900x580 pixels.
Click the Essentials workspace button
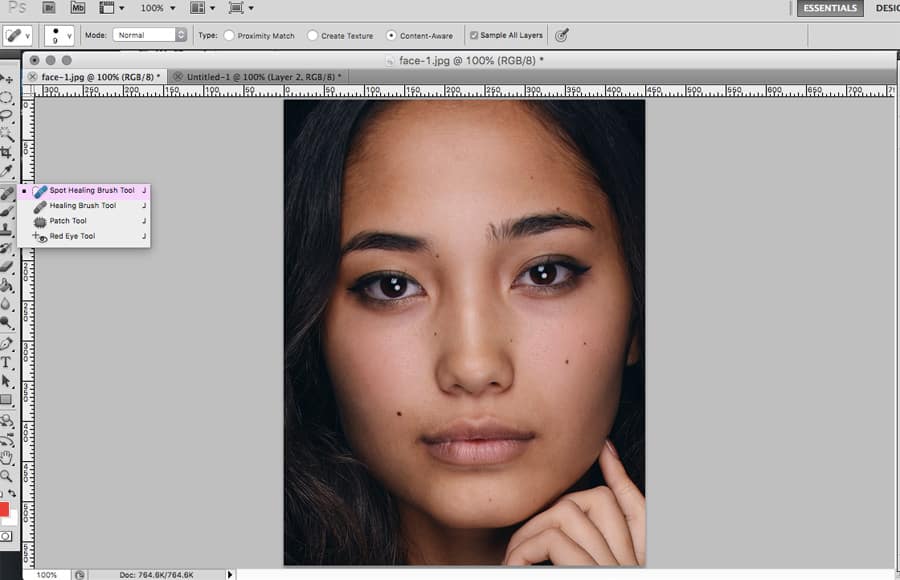click(x=830, y=8)
